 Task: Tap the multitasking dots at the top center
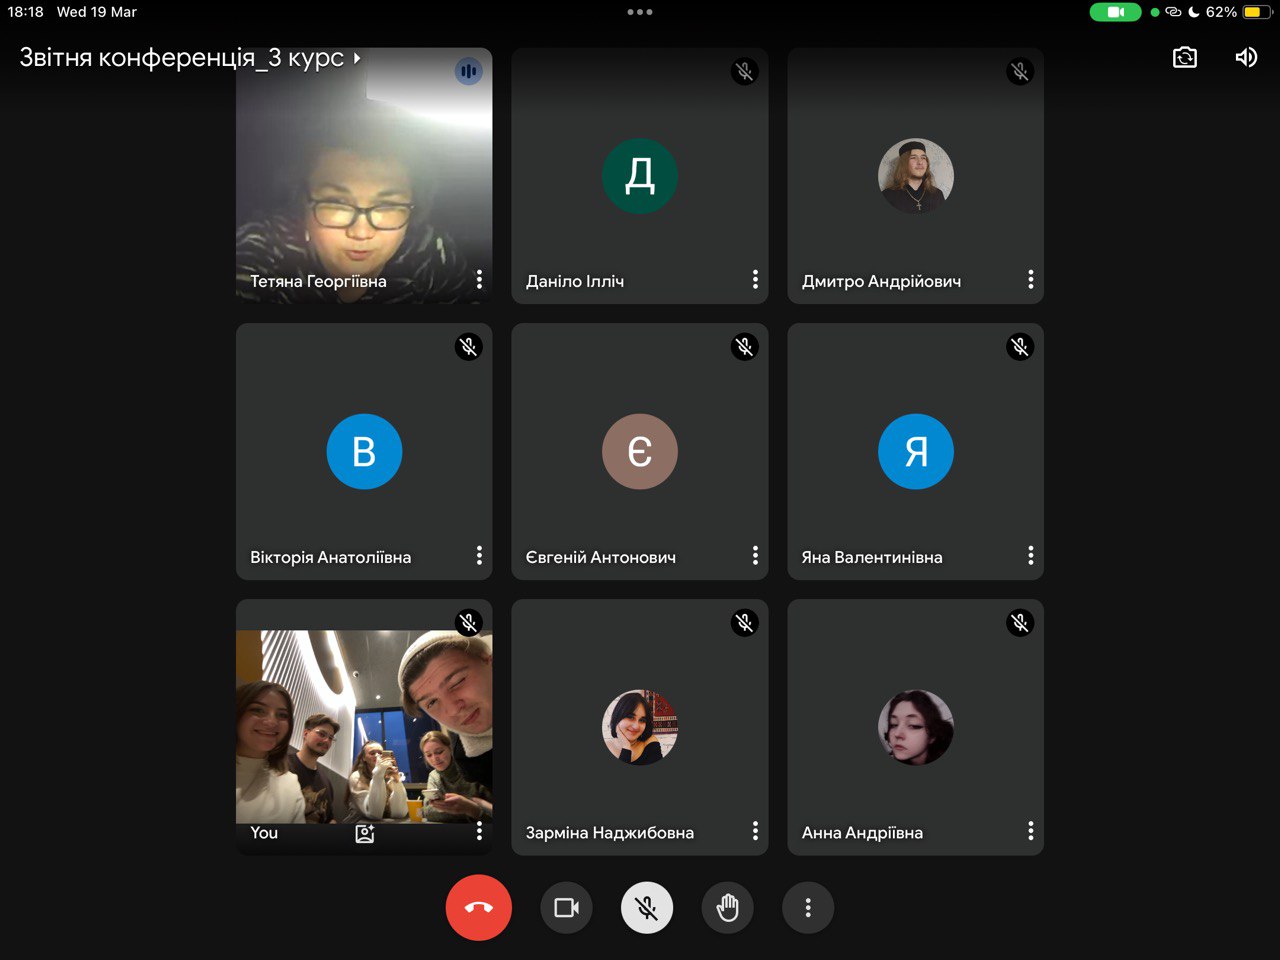pyautogui.click(x=640, y=12)
